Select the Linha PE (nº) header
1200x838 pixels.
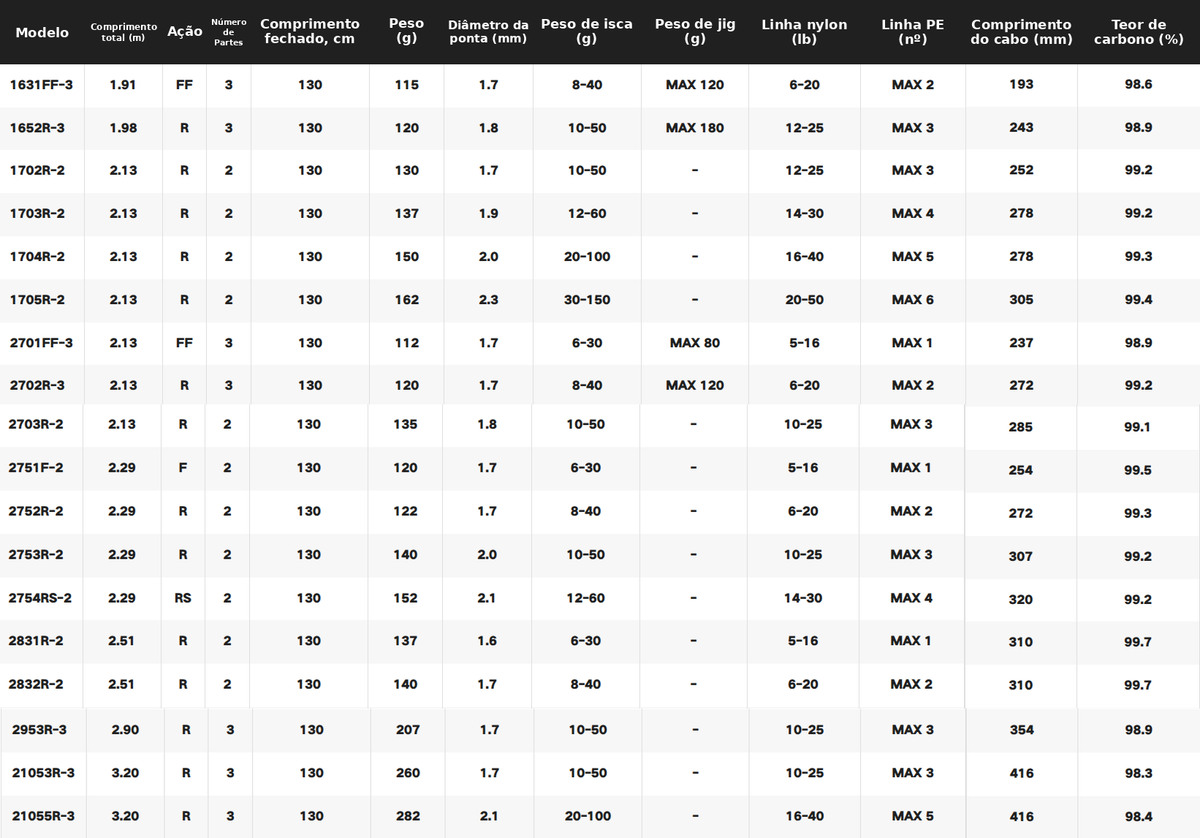913,32
